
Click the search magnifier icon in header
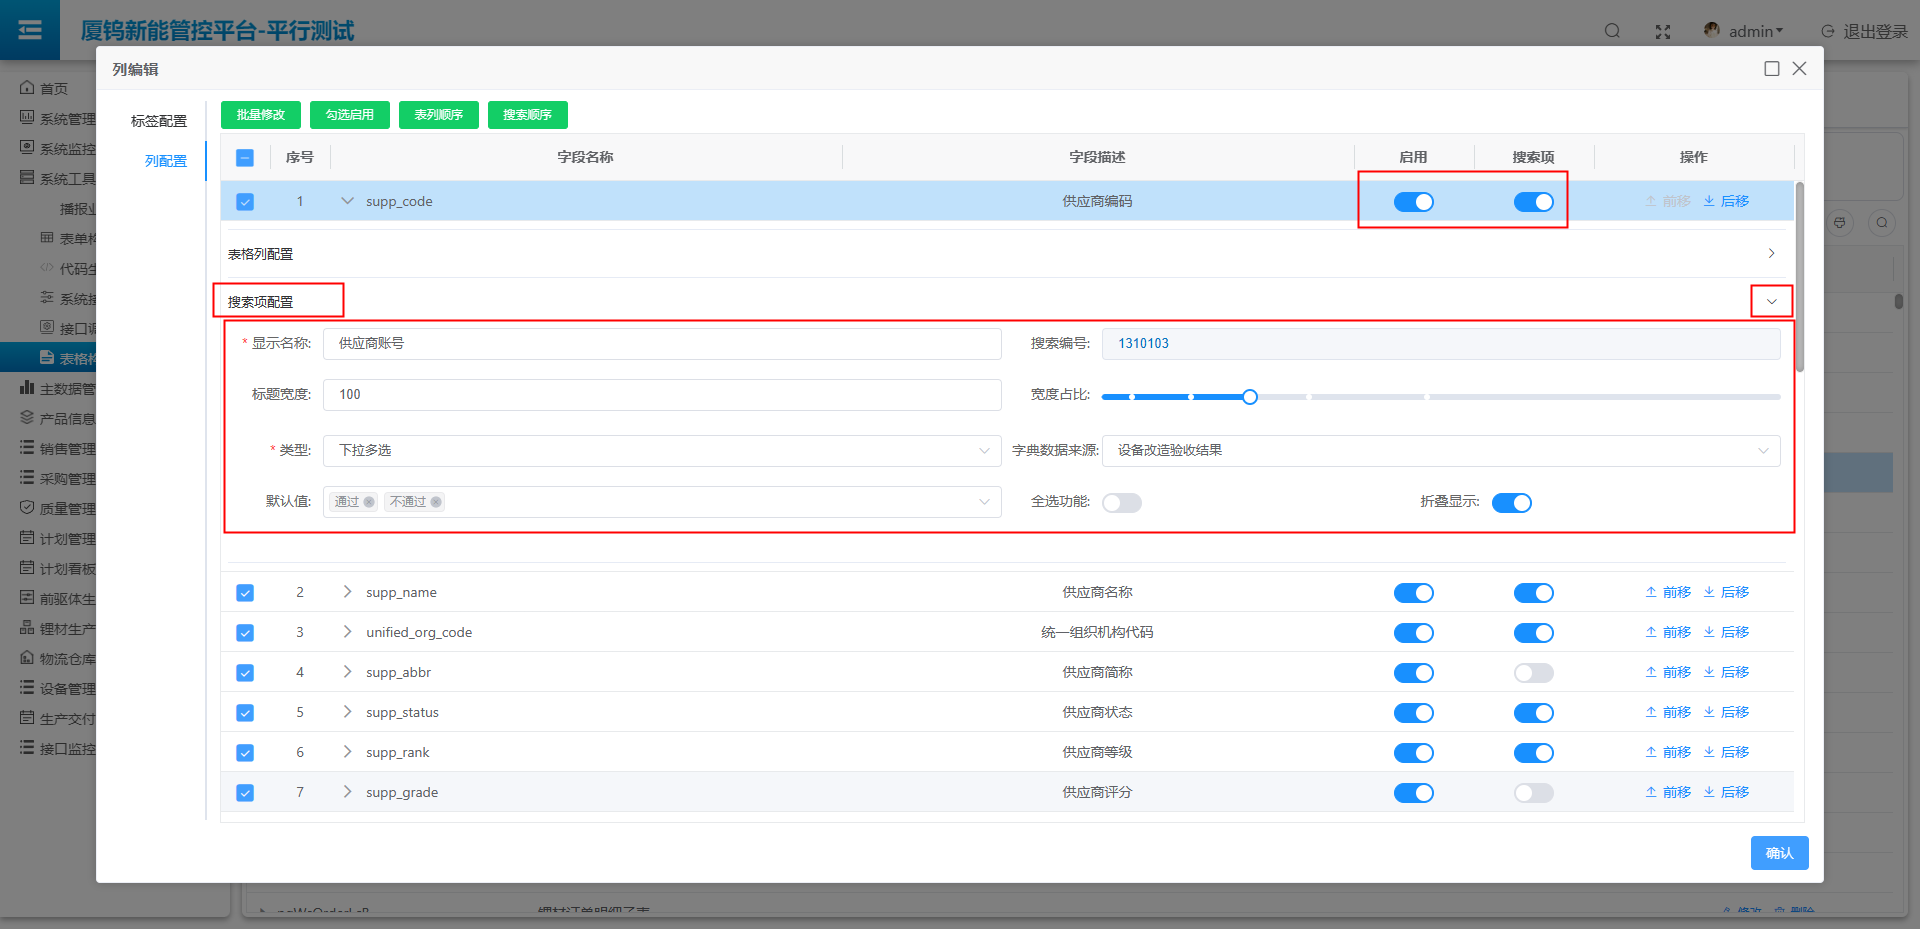click(x=1612, y=31)
